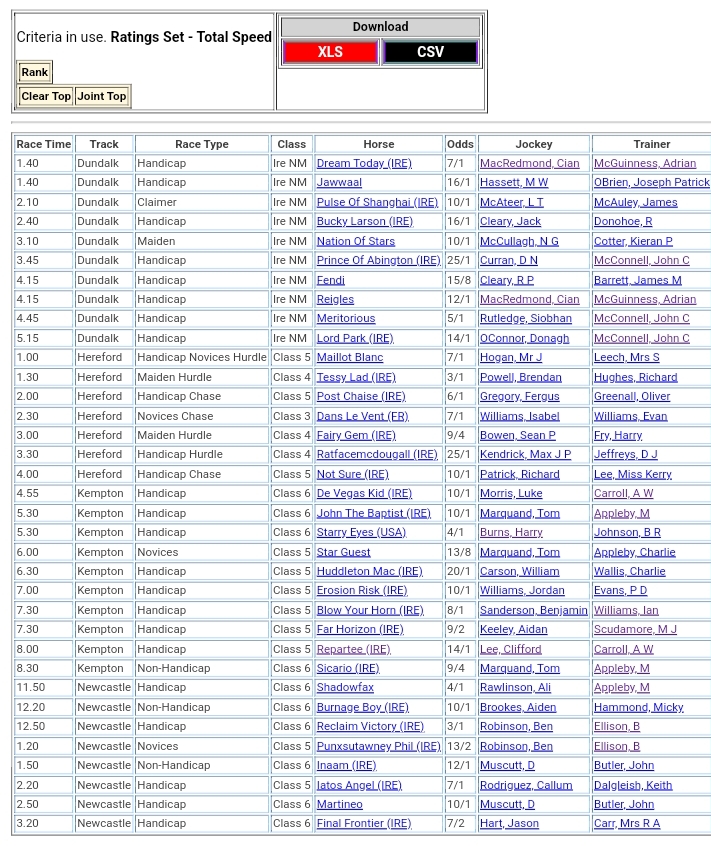The height and width of the screenshot is (846, 711).
Task: Open trainer Donohoe, R link
Action: coord(622,222)
